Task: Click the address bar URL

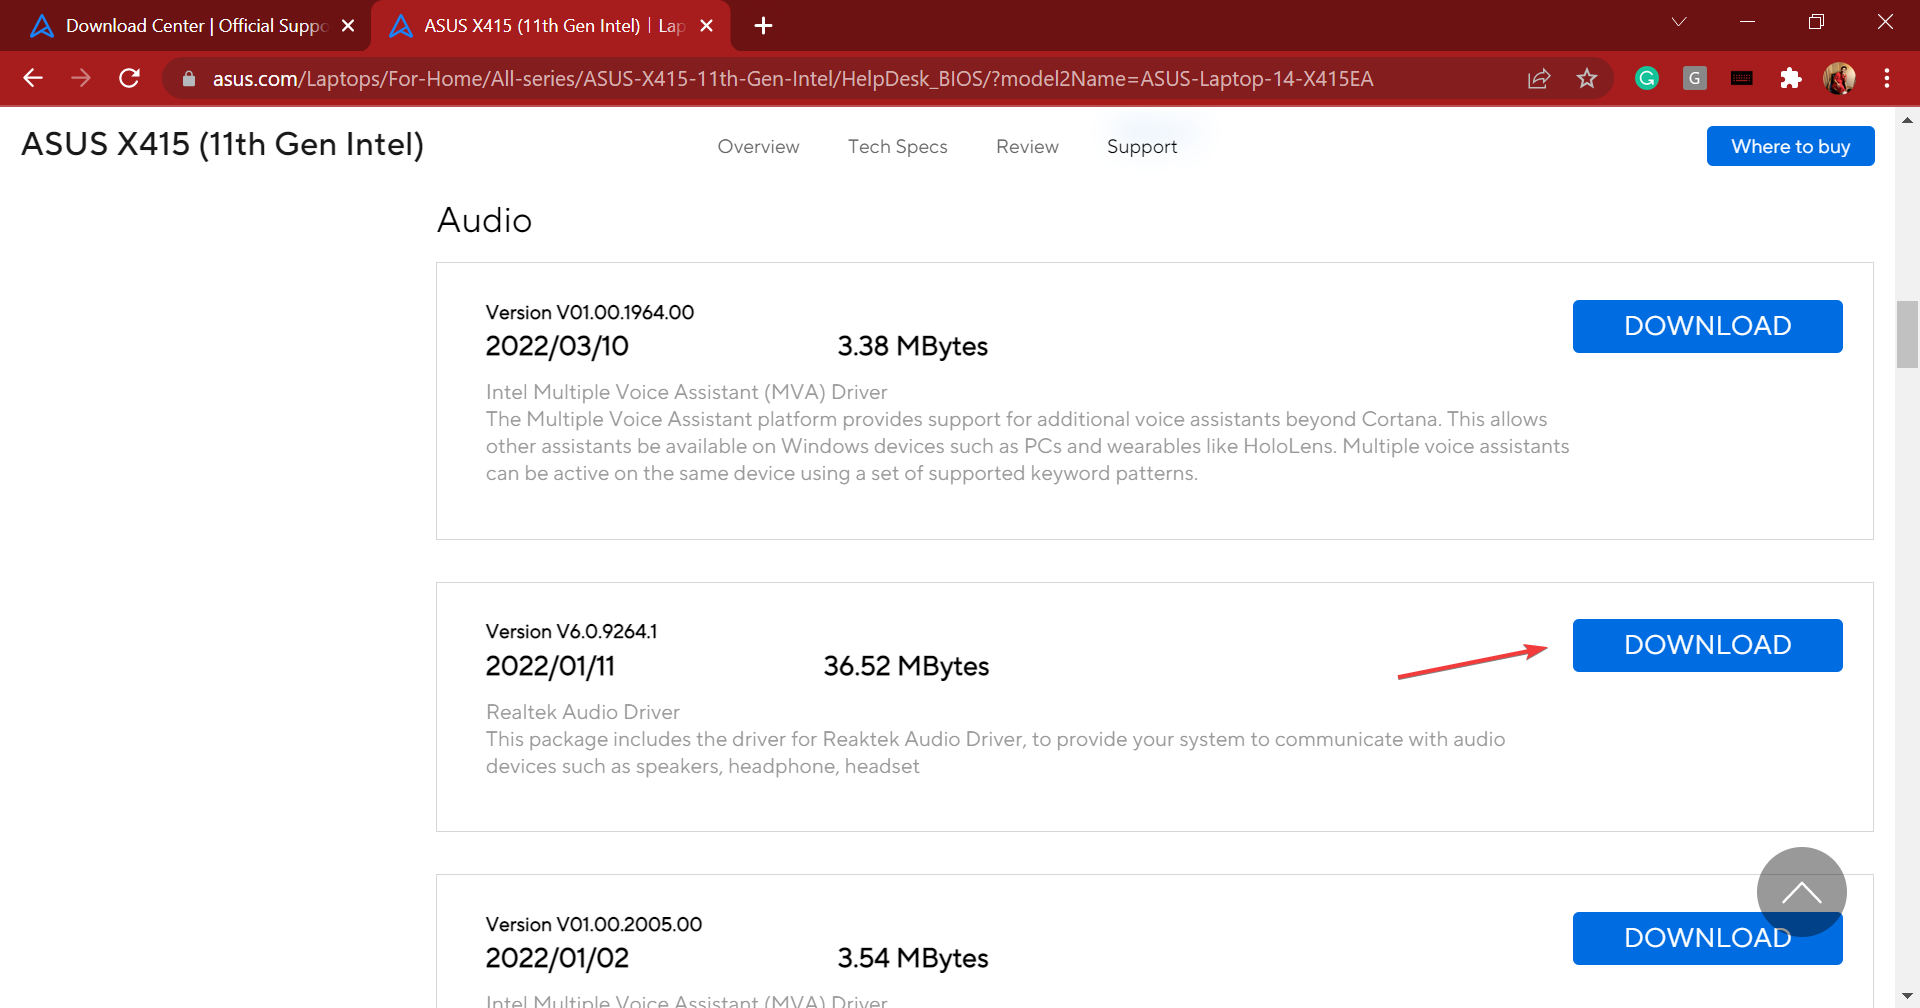Action: 792,79
